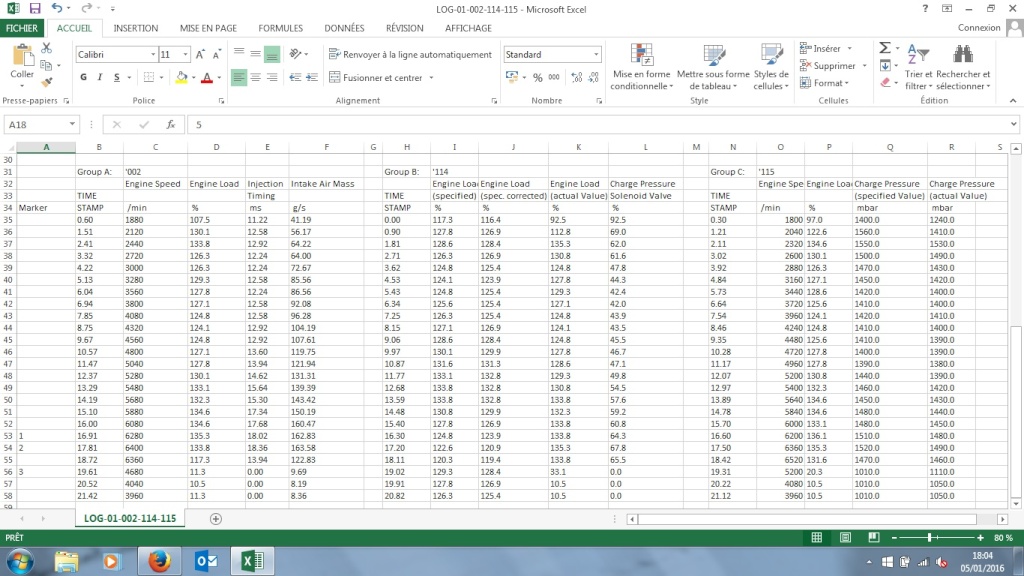Add a new sheet with plus icon
Screen dimensions: 1024x576
pyautogui.click(x=216, y=518)
